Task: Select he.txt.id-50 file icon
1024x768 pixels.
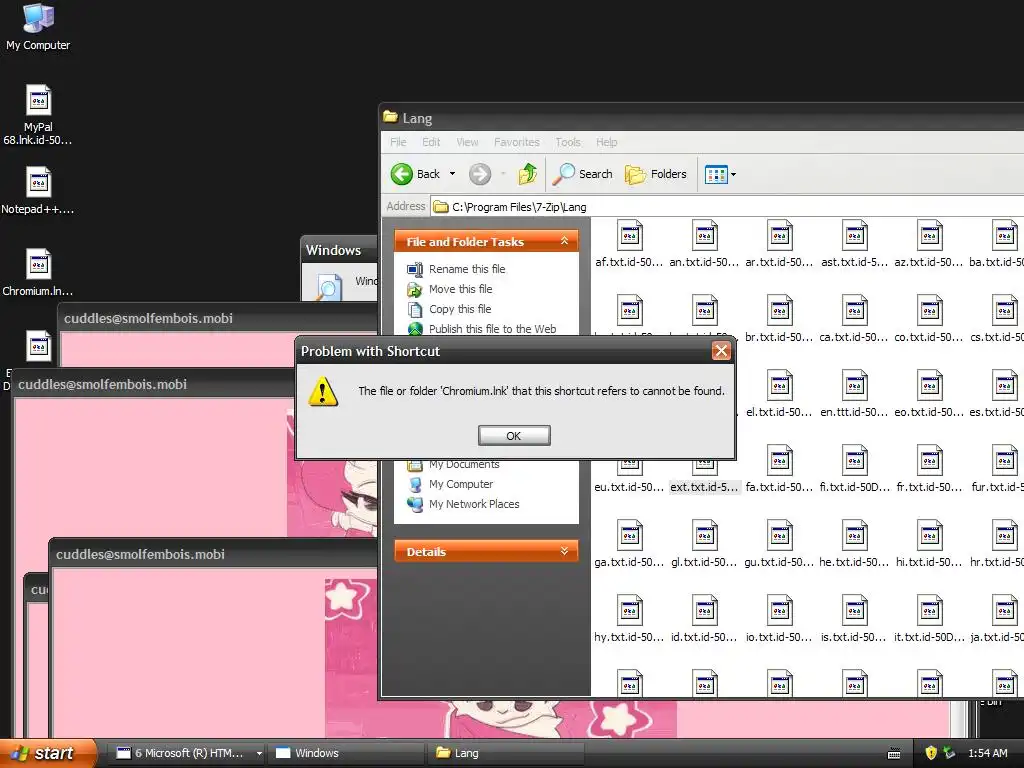Action: tap(855, 537)
